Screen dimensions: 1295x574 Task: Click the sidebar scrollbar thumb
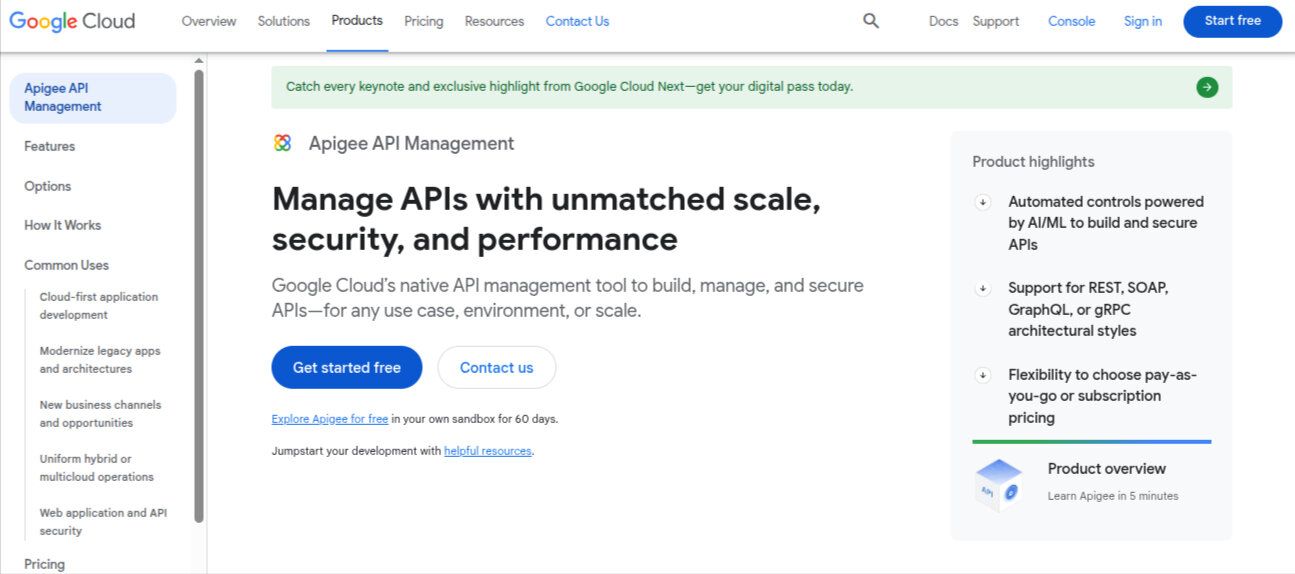[x=199, y=295]
